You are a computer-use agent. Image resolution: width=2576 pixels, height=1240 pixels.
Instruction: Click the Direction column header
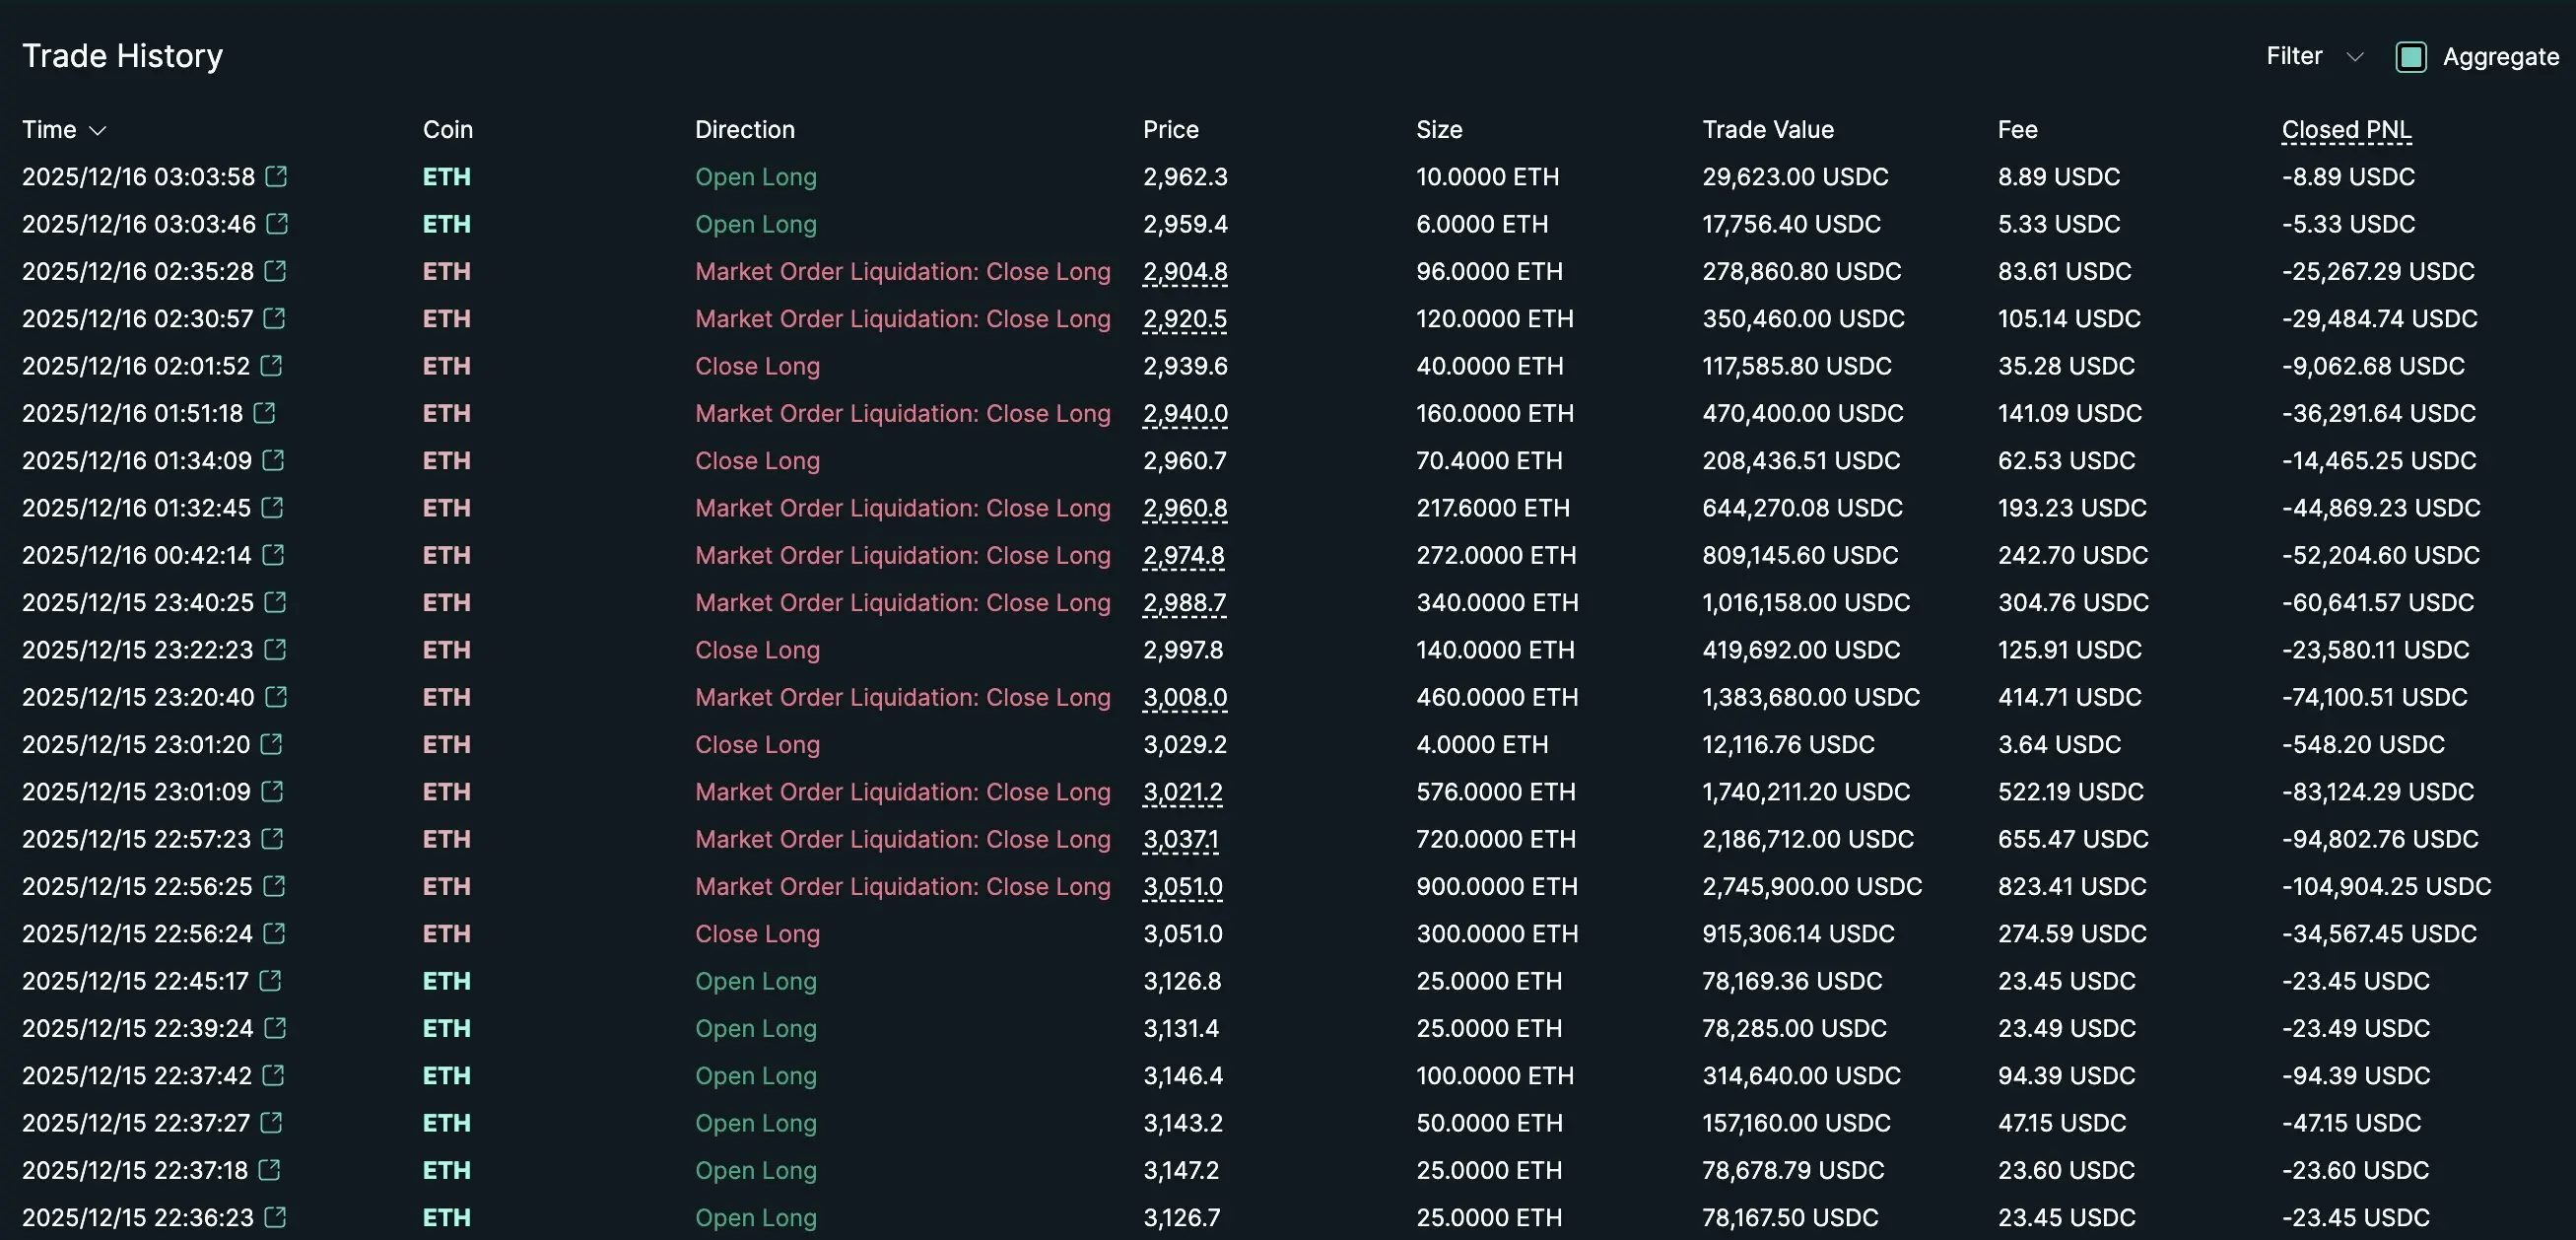coord(744,130)
